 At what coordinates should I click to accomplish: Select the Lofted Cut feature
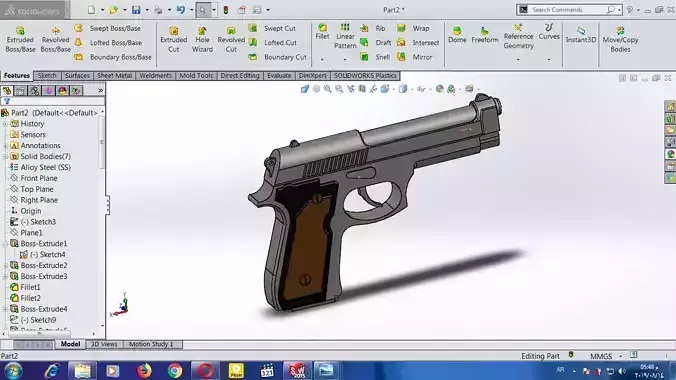(x=273, y=42)
